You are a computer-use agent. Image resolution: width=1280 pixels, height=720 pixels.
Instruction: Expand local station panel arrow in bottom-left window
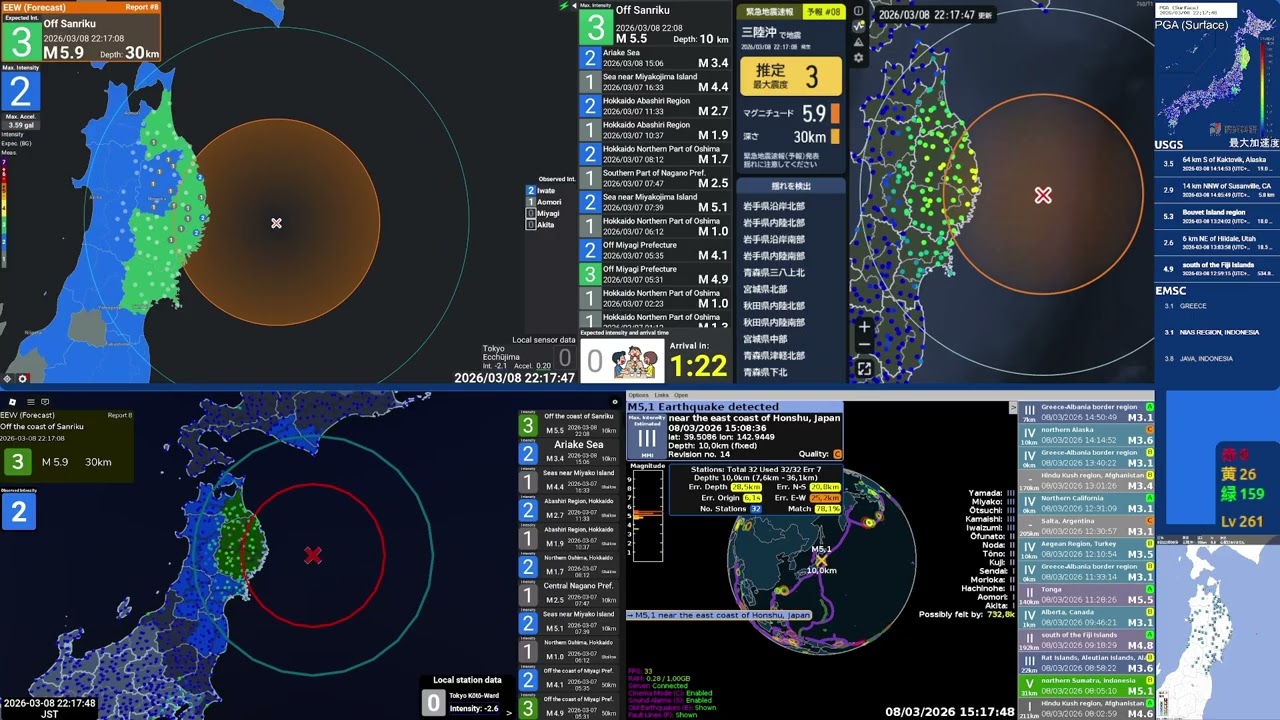click(509, 712)
